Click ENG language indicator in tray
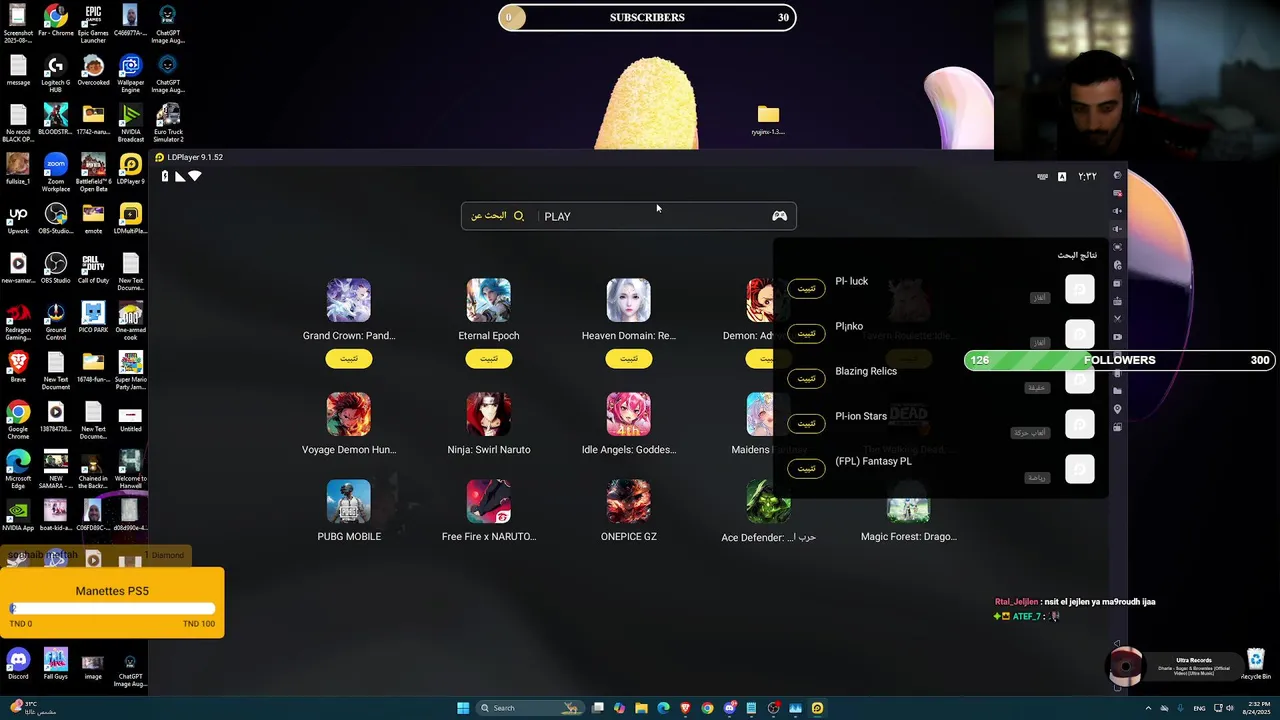Viewport: 1280px width, 720px height. (x=1199, y=708)
